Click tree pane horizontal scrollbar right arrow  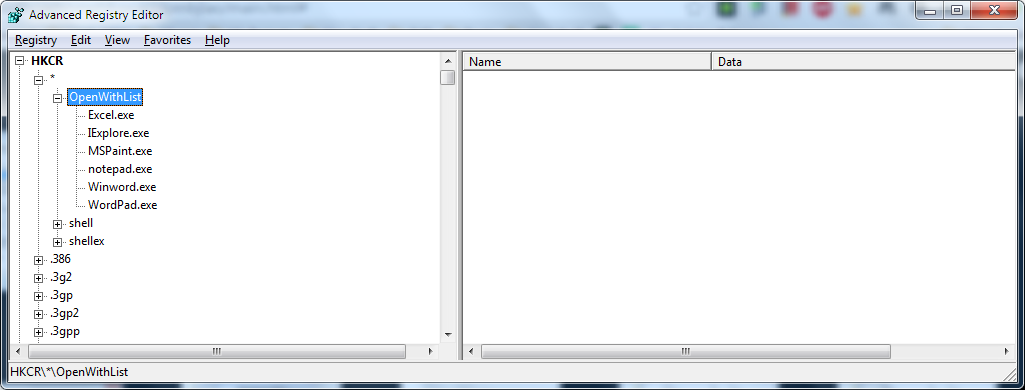tap(430, 351)
